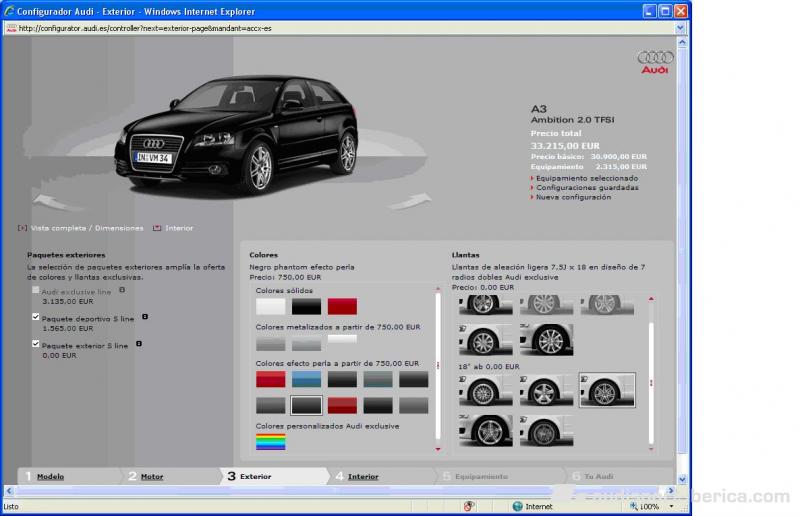Select step 3 Exterior tab
800x516 pixels.
pos(274,476)
